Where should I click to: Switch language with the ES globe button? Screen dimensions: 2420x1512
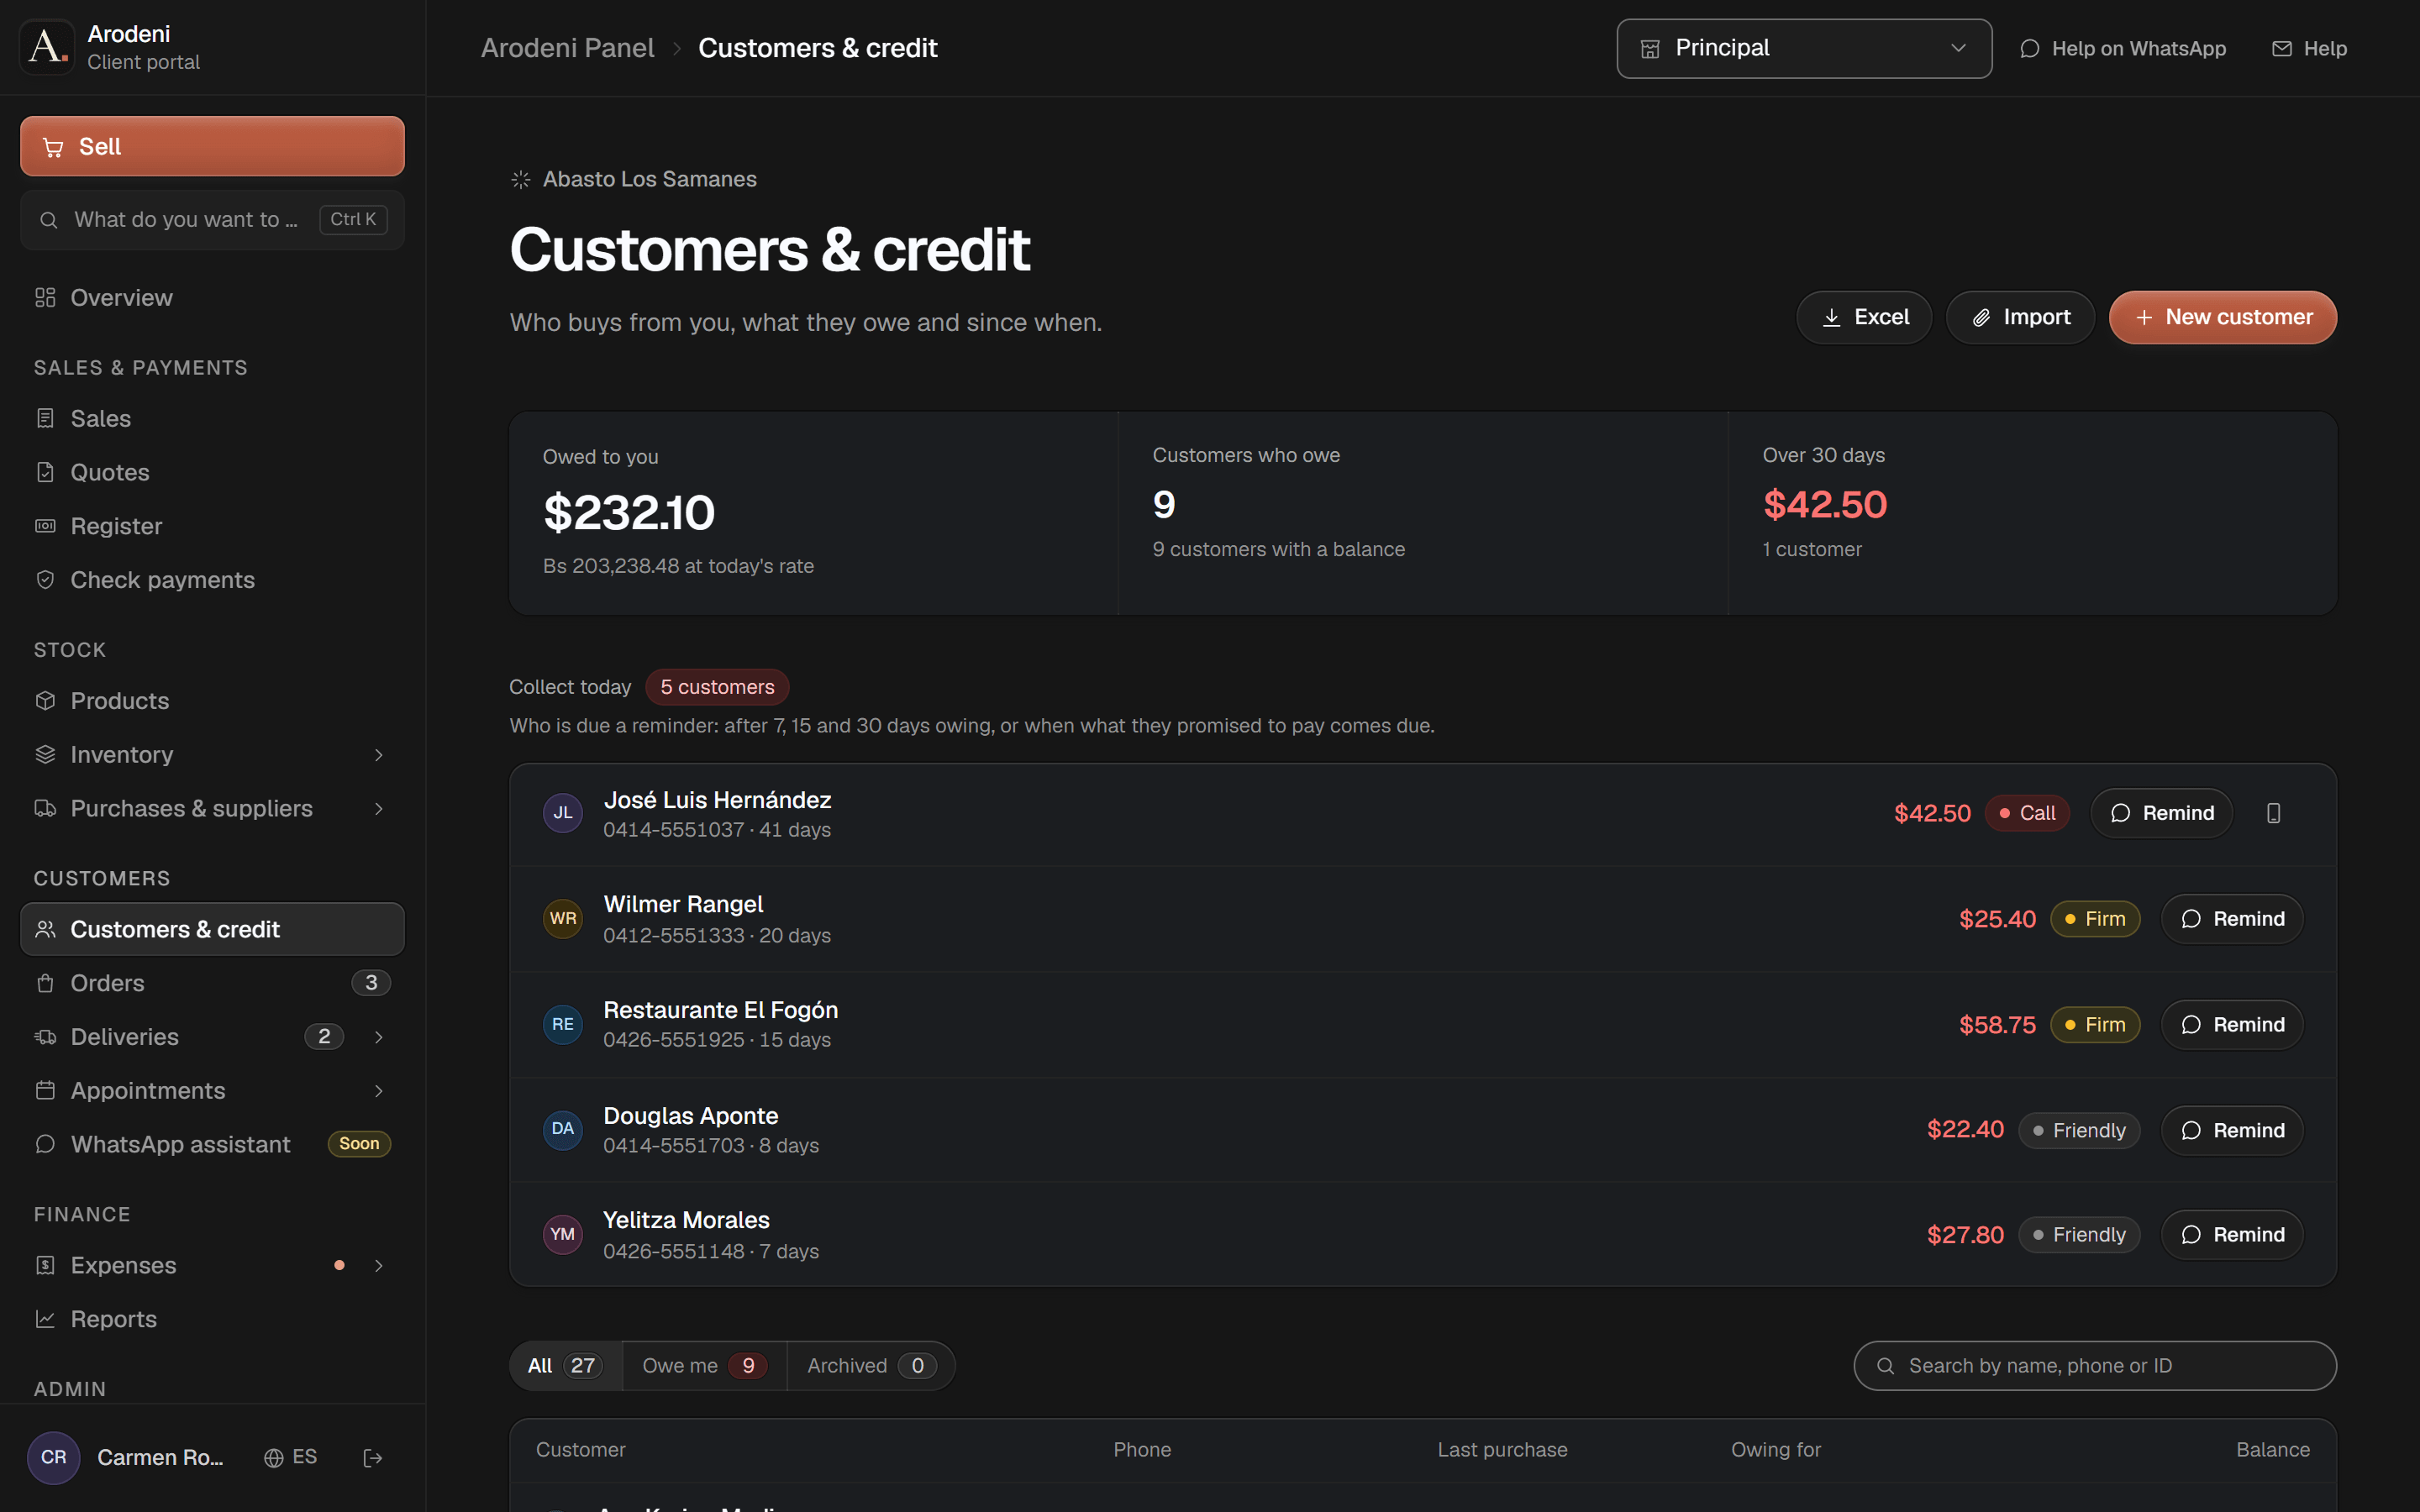coord(291,1457)
